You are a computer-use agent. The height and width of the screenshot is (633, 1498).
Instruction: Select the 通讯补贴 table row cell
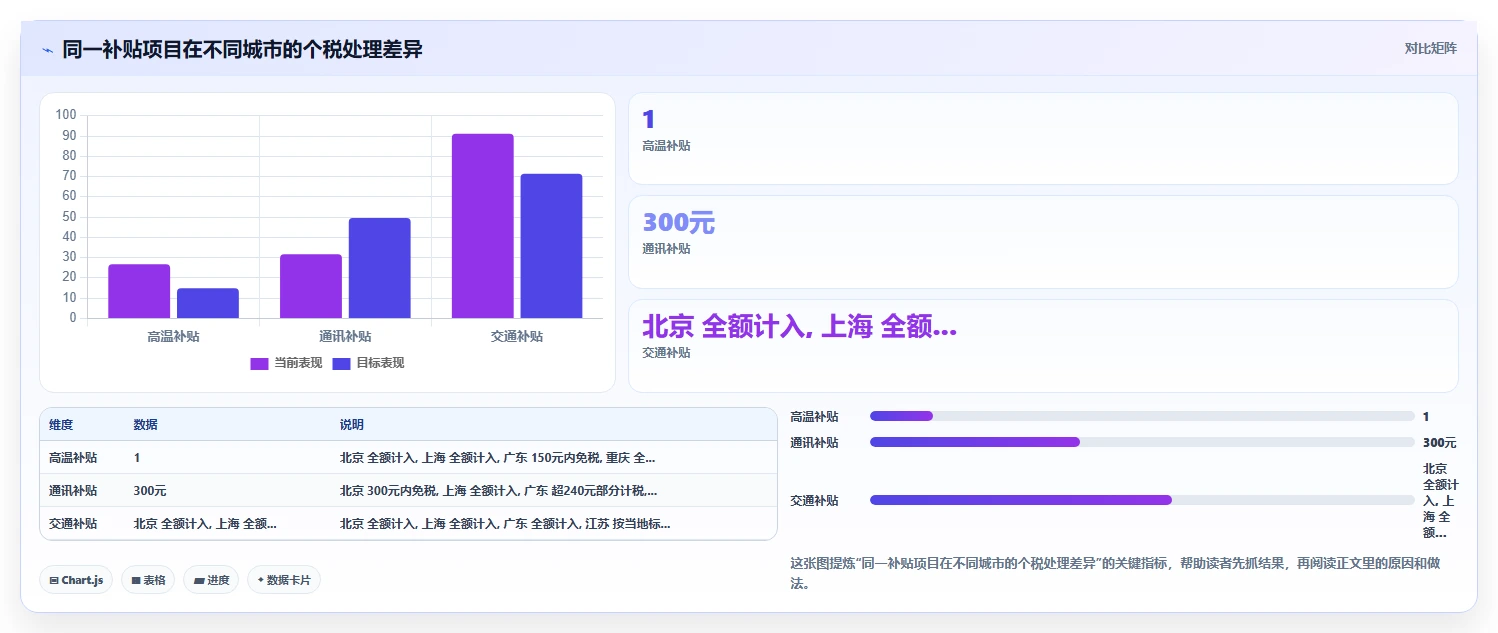coord(73,491)
